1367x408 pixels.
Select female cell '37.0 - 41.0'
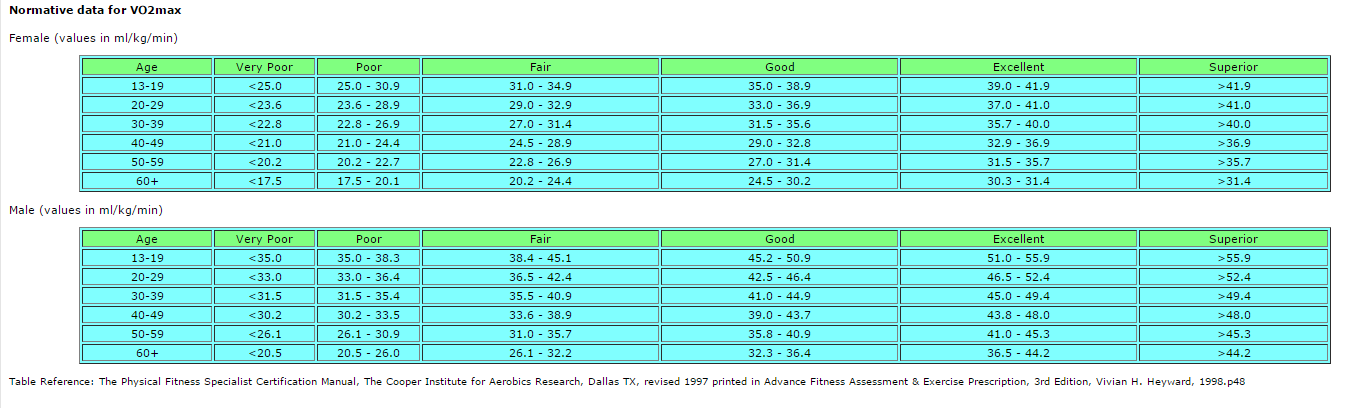pyautogui.click(x=1018, y=105)
